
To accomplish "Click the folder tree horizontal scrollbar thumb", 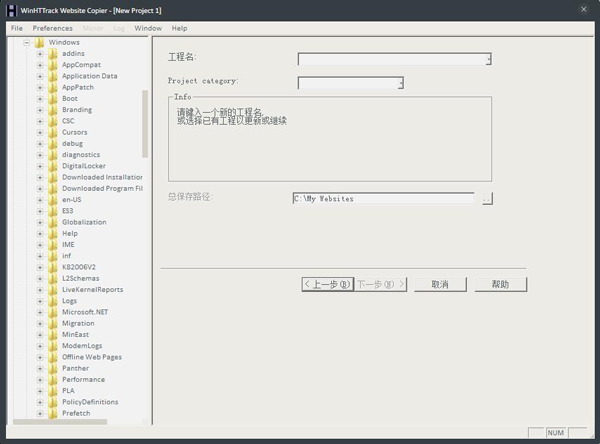I will [x=60, y=422].
